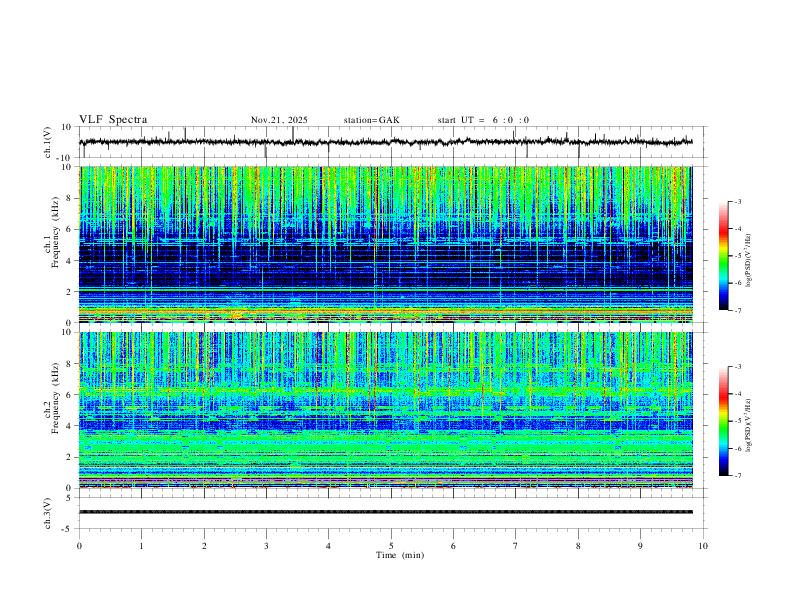This screenshot has height=612, width=792.
Task: Select the "start UT = 6 : 0 : 0" text
Action: point(483,120)
